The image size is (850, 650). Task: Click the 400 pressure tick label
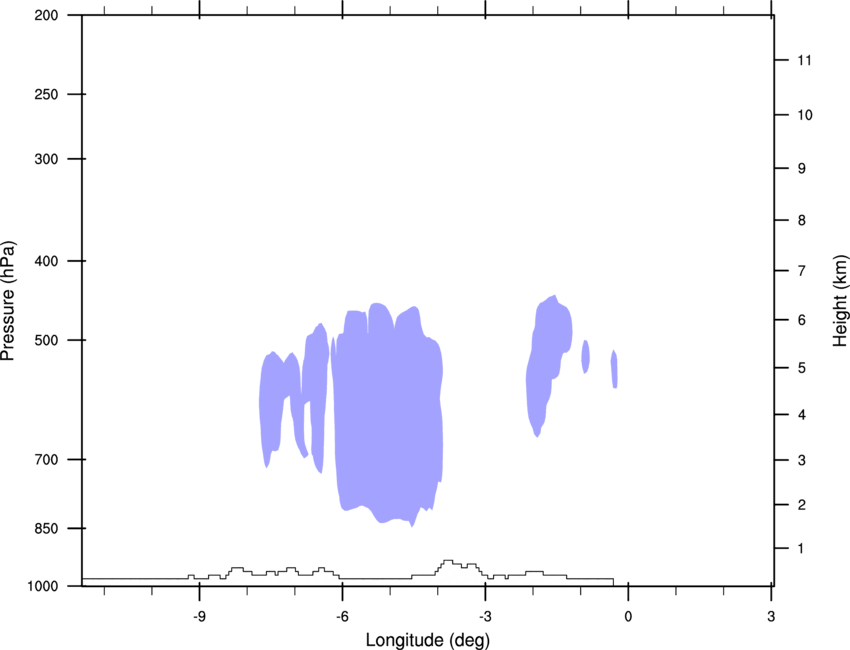point(46,261)
